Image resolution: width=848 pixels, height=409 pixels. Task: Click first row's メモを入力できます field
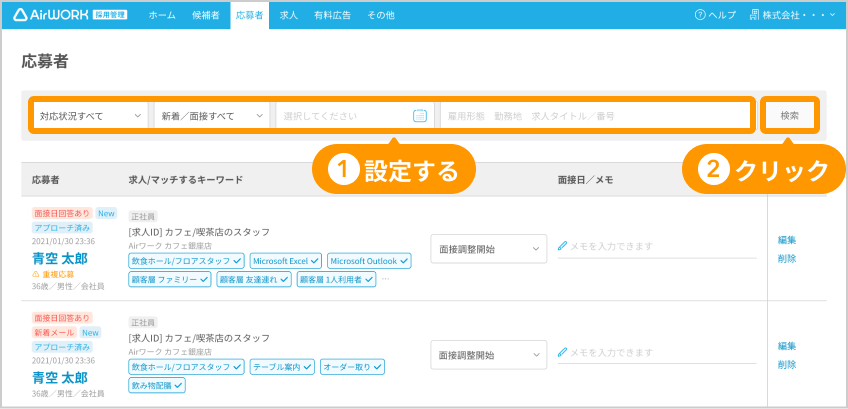pos(657,247)
